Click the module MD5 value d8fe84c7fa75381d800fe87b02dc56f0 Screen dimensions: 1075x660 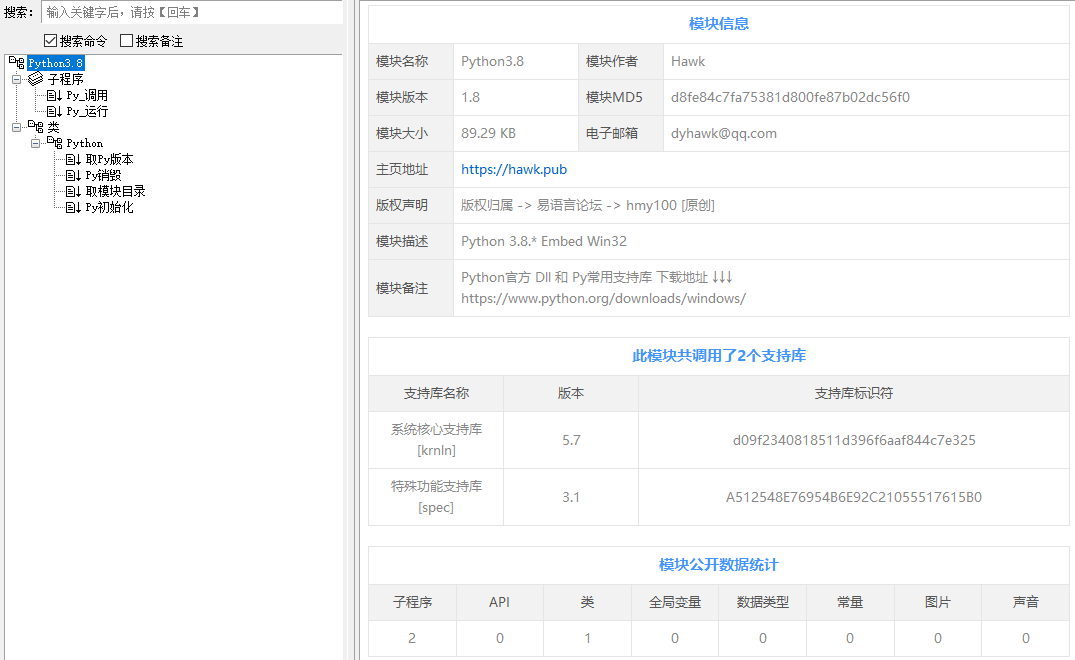point(790,97)
